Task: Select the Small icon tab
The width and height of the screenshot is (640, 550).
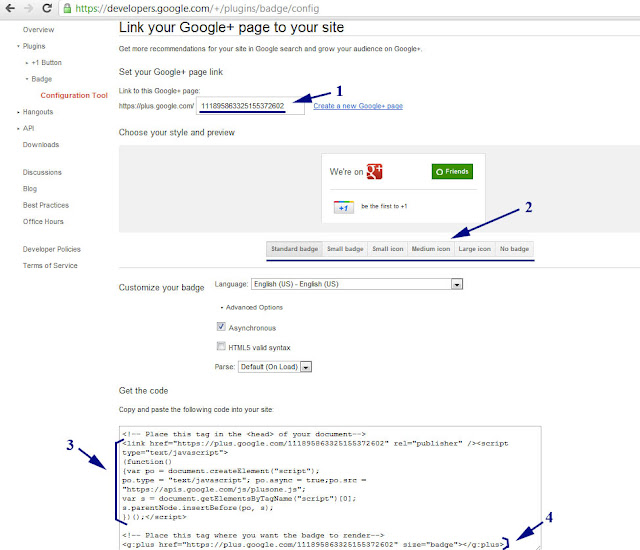Action: coord(387,249)
